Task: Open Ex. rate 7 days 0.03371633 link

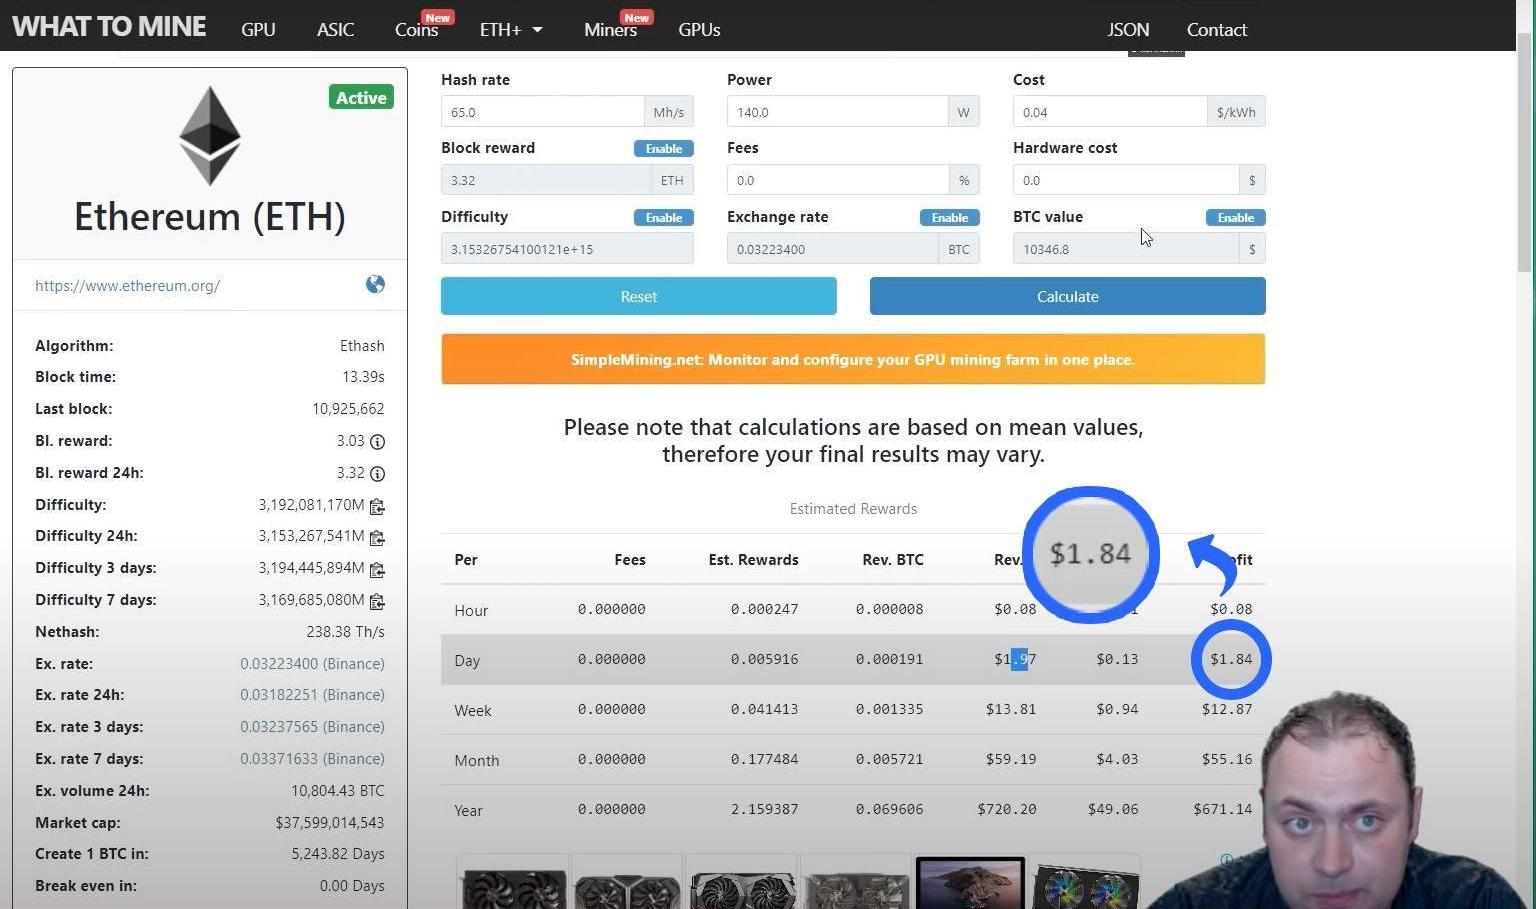Action: click(312, 759)
